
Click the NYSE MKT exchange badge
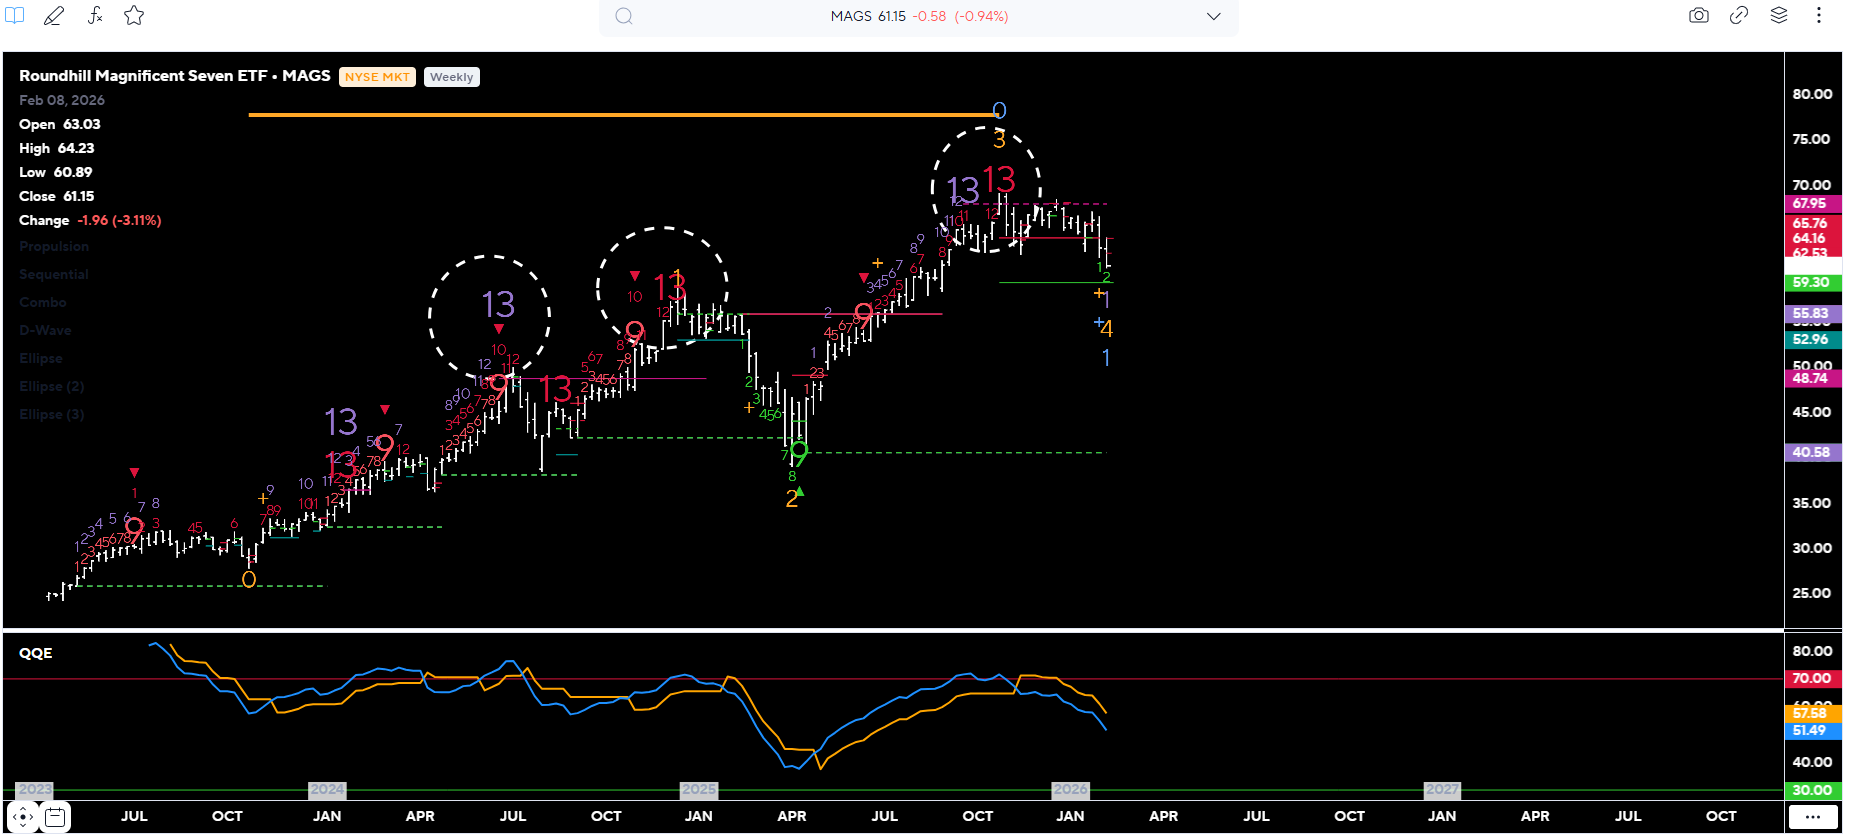tap(377, 77)
